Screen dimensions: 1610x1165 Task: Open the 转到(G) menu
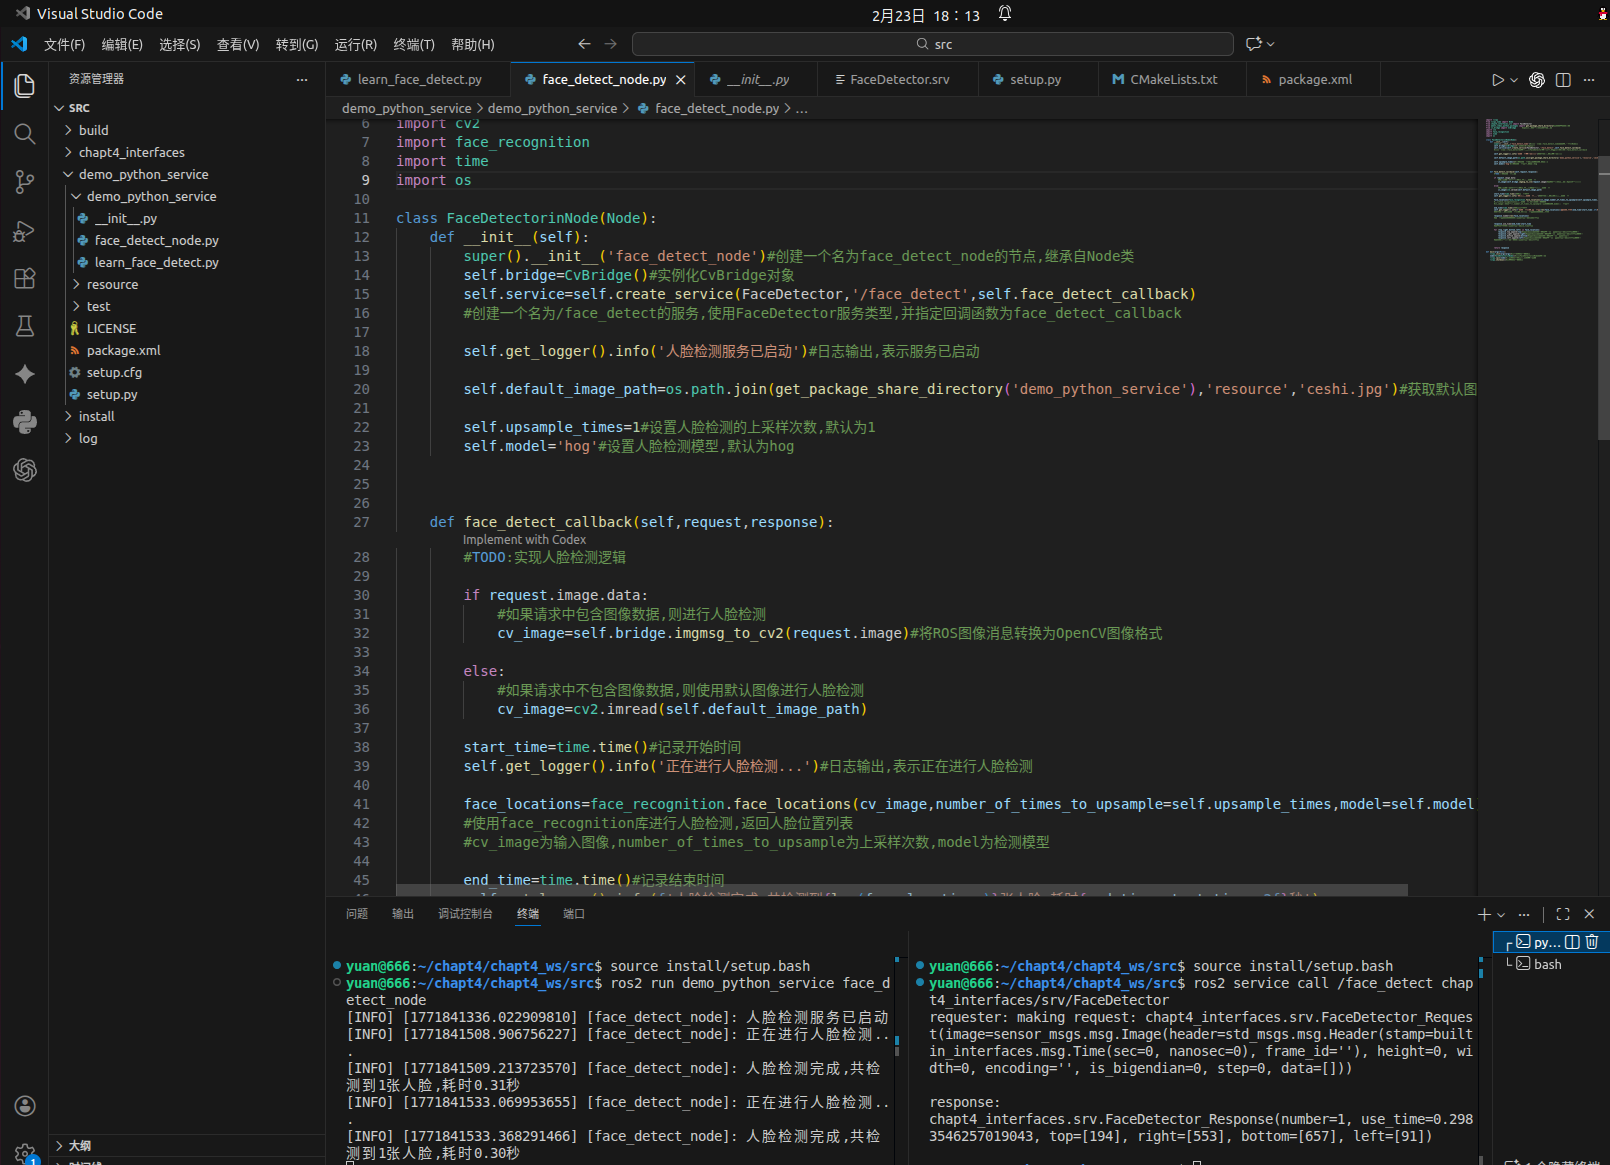click(x=297, y=45)
